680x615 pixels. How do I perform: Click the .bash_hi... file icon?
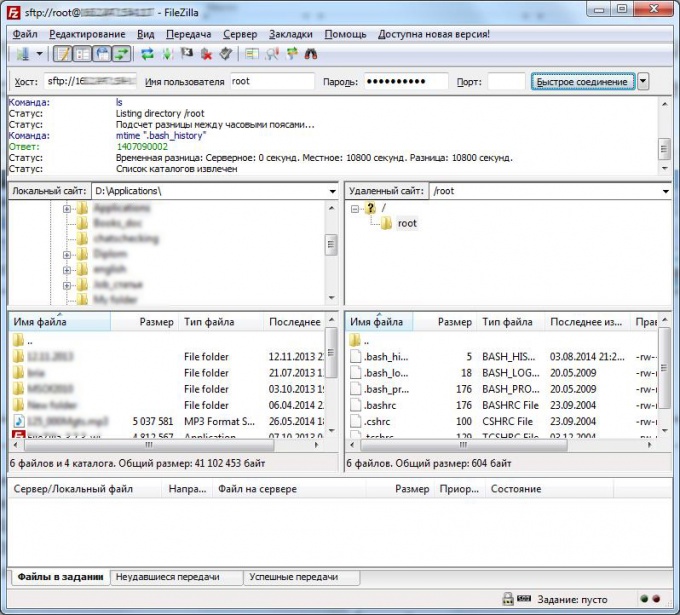(356, 357)
